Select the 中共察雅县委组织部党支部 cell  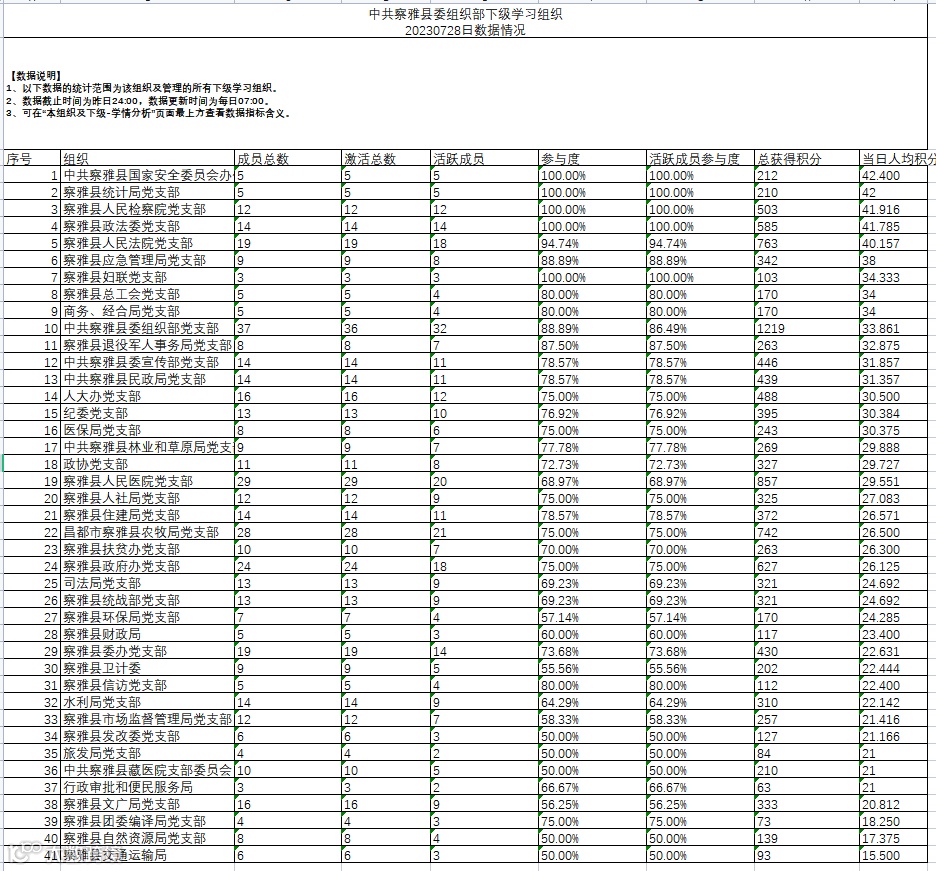[x=147, y=328]
